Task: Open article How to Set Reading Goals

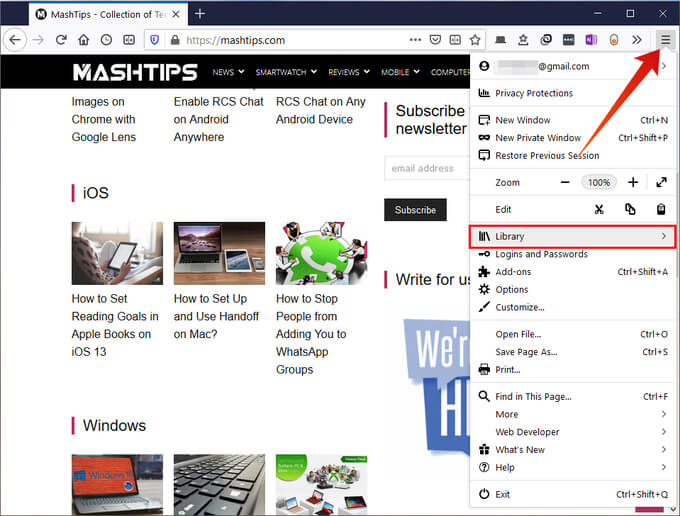Action: click(114, 325)
